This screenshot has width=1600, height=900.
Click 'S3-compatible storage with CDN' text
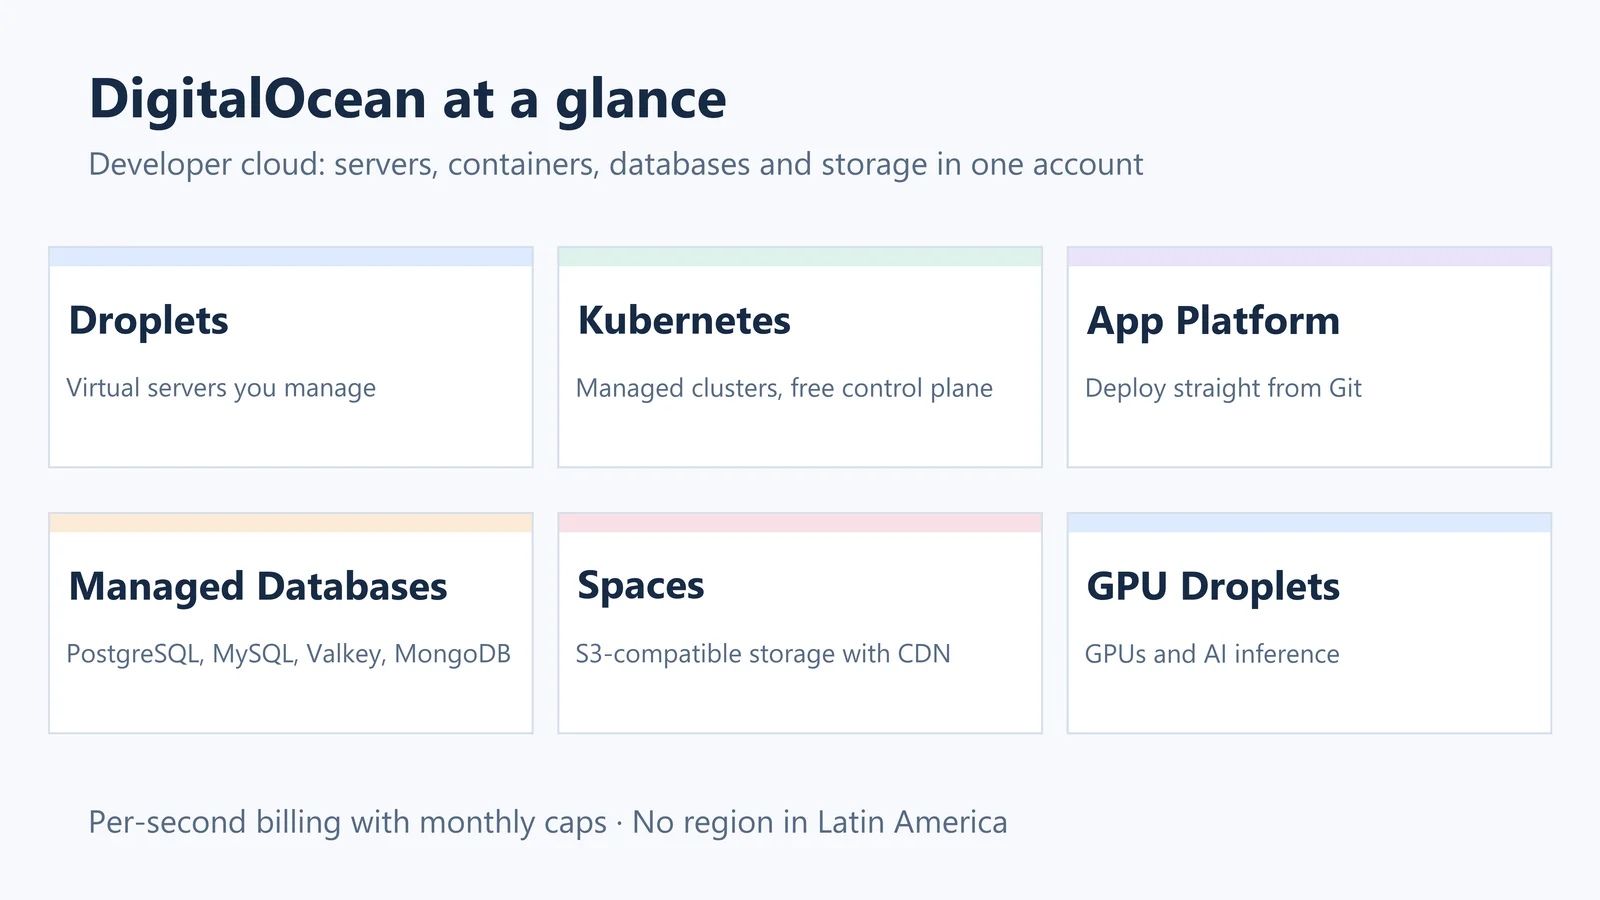pos(763,654)
